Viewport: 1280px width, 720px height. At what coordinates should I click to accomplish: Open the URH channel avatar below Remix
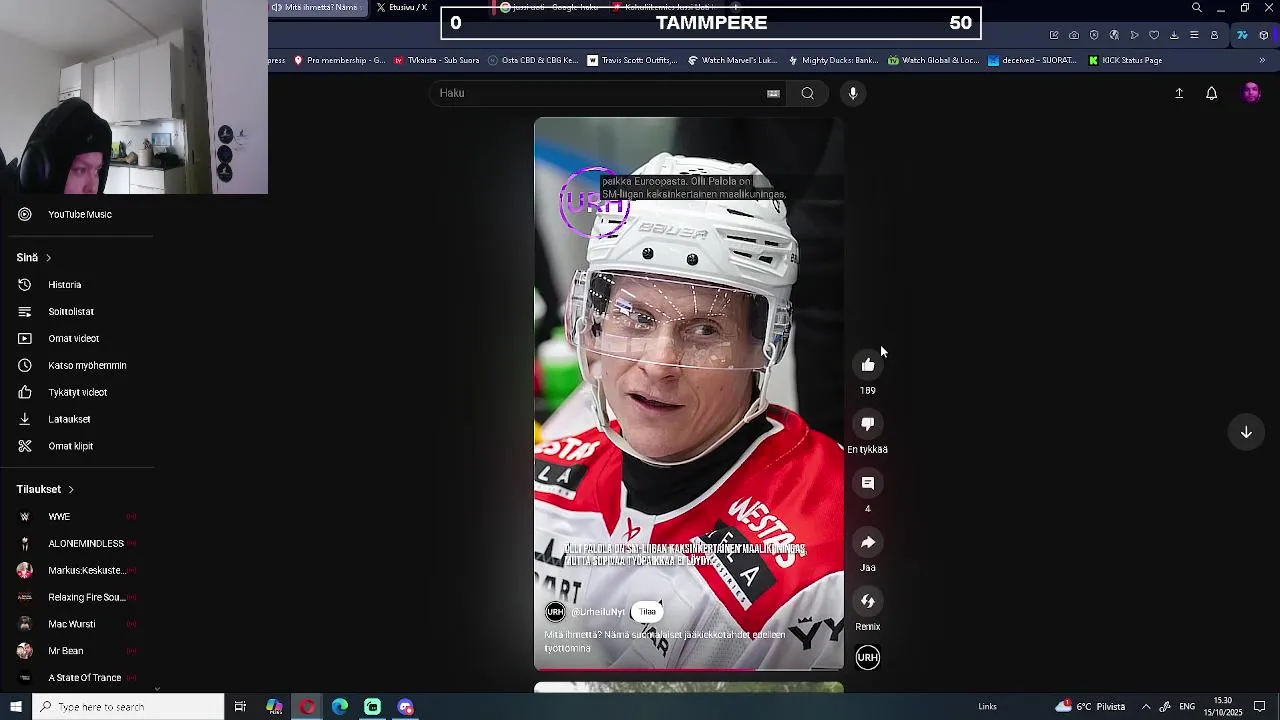[x=868, y=657]
